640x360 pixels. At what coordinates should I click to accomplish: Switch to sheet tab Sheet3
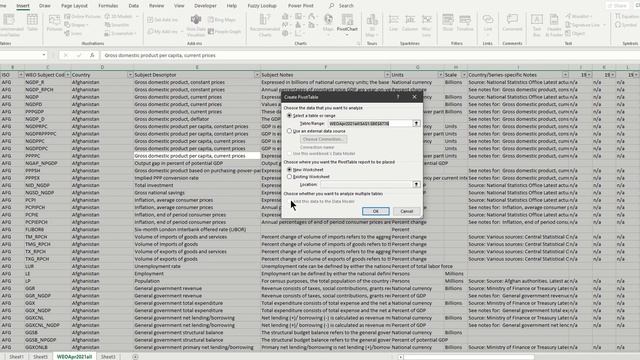108,357
